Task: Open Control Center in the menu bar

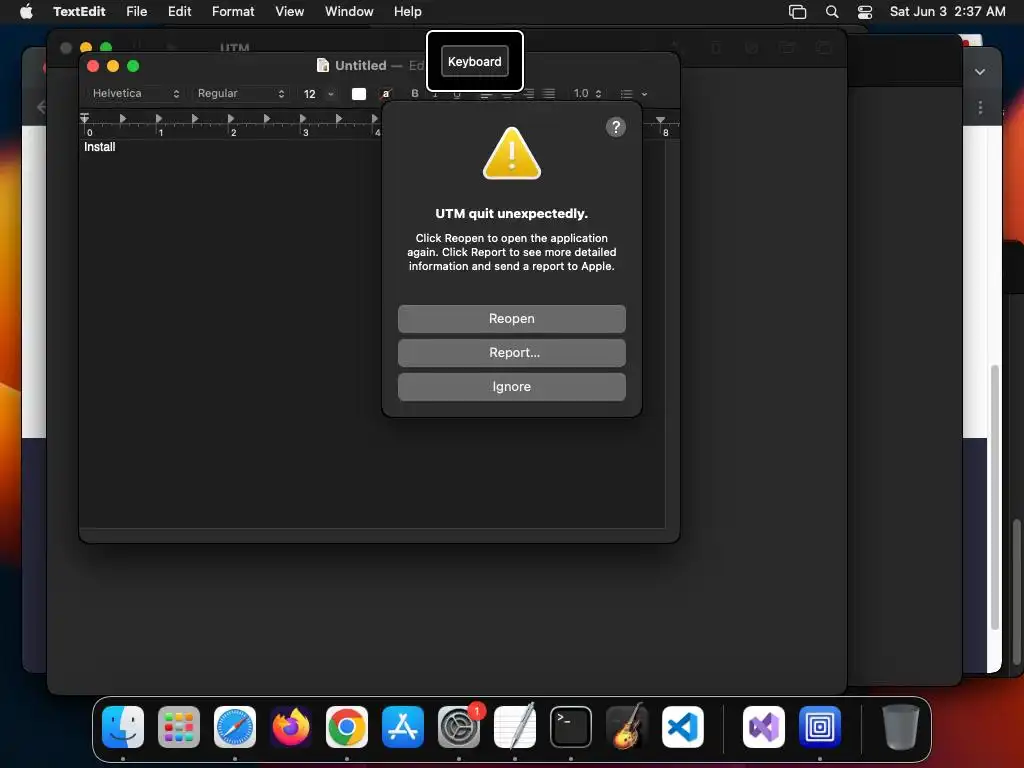Action: pyautogui.click(x=865, y=12)
